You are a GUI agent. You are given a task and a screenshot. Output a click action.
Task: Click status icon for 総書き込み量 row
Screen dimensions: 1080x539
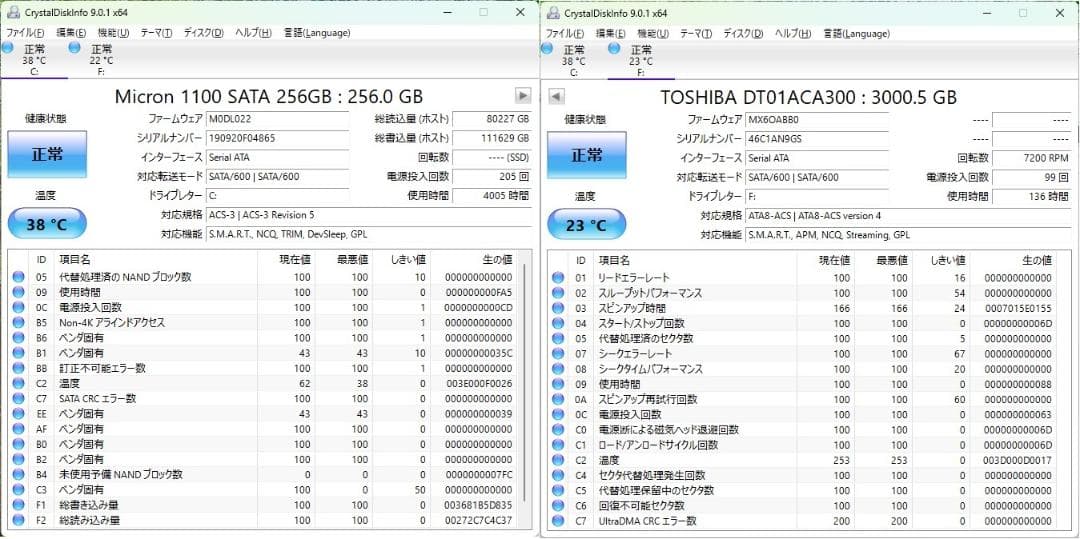pyautogui.click(x=19, y=505)
